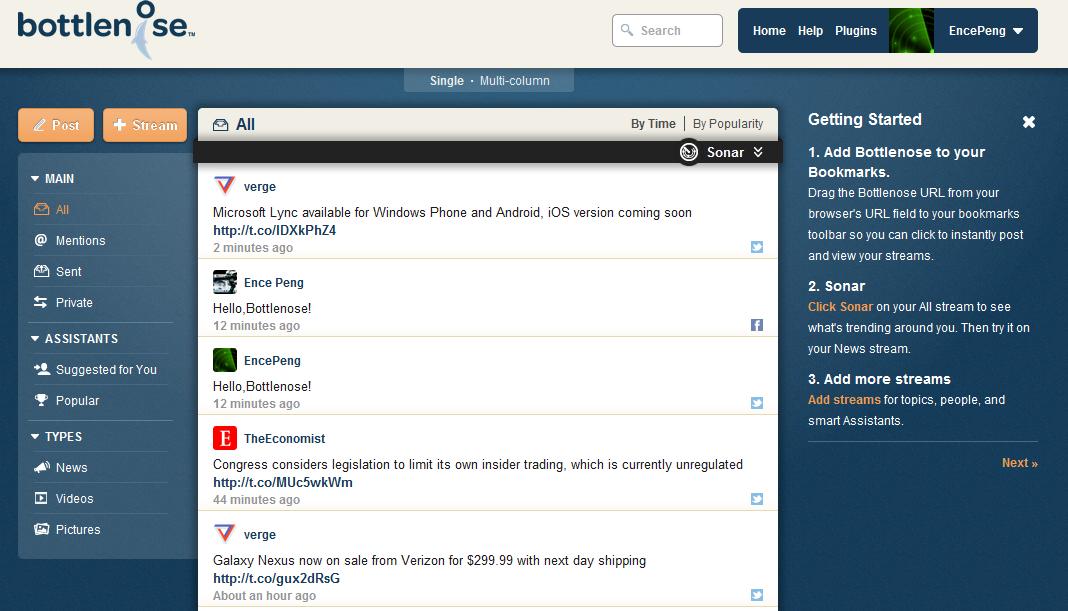Open link http://t.co/MUc5wkWm
This screenshot has height=611, width=1068.
[x=283, y=482]
